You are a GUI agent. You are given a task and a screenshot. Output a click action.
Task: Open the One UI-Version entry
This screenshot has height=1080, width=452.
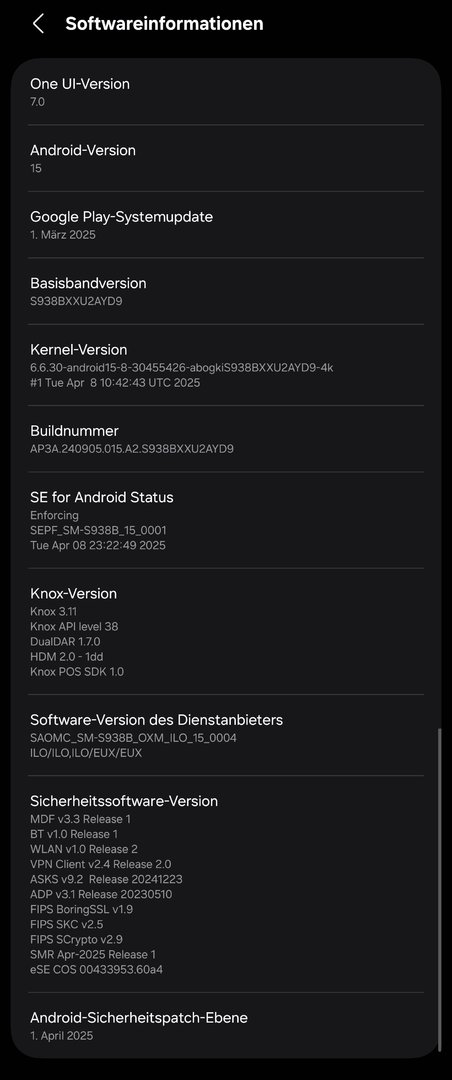[x=226, y=92]
